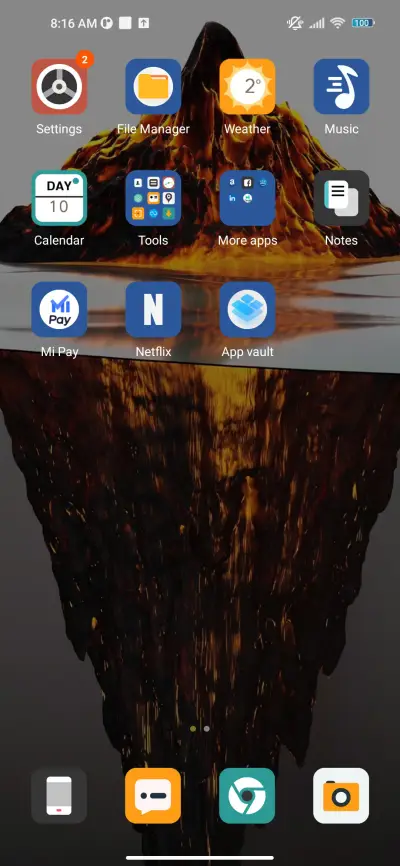
Task: Launch Chrome browser from the dock
Action: (247, 795)
